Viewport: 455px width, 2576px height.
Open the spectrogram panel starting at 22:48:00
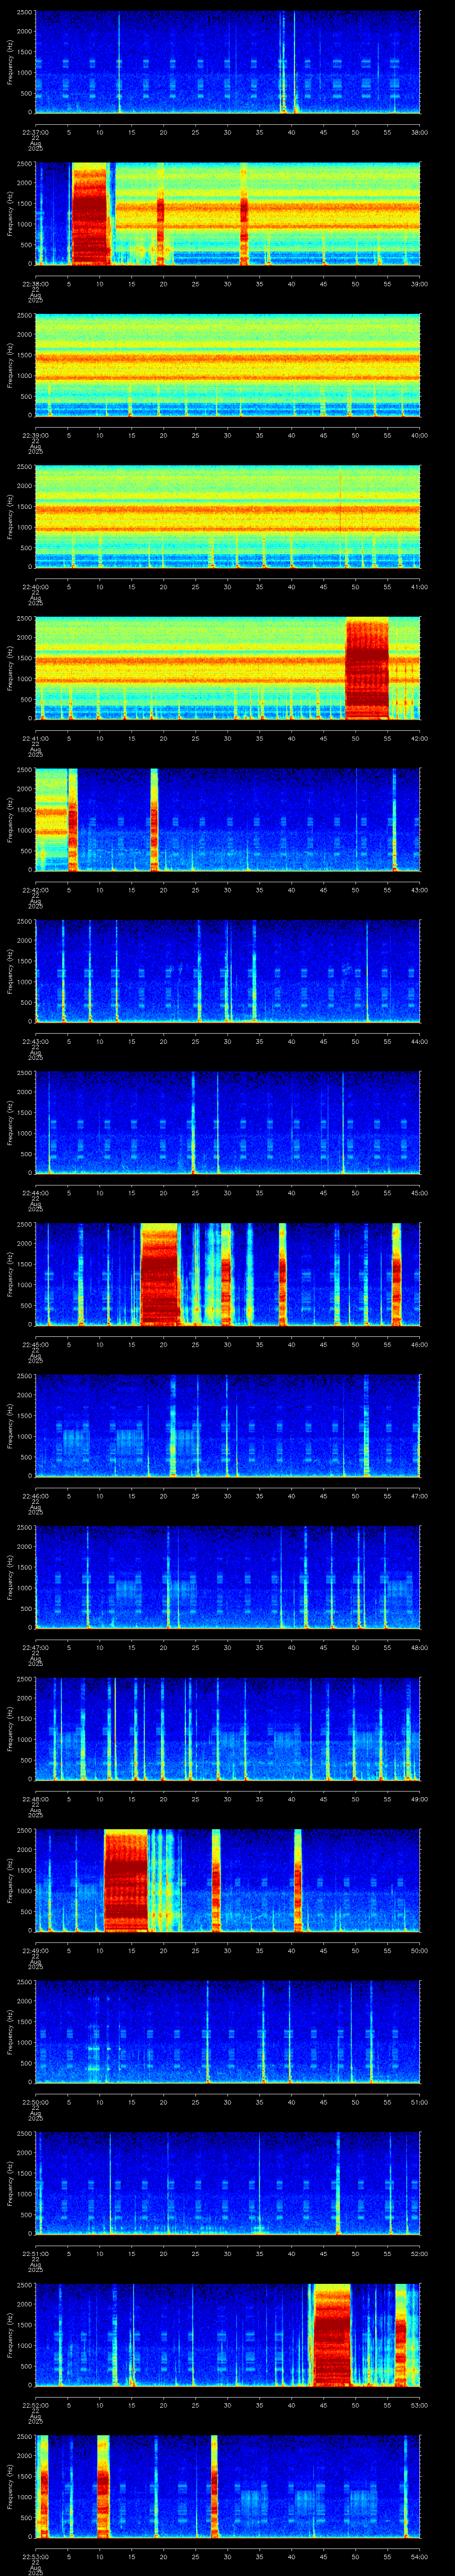tap(228, 1729)
